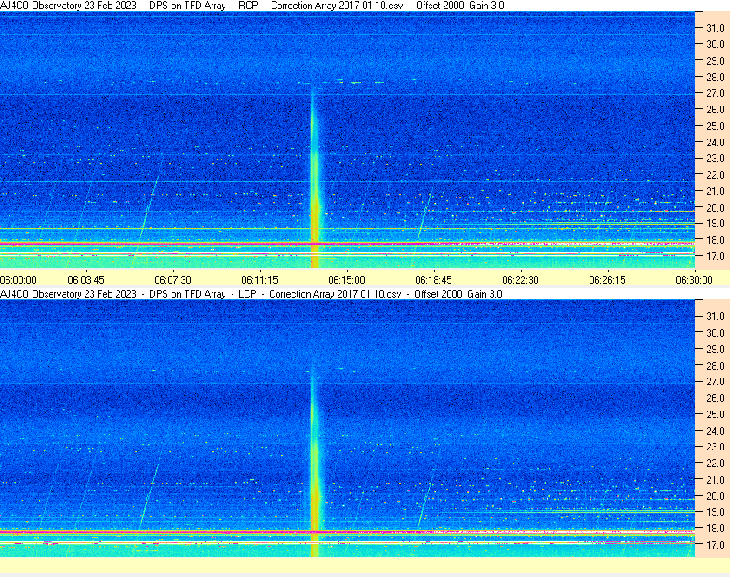The image size is (730, 577).
Task: Click the magenta 18 MHz band in LCP plot
Action: click(347, 532)
